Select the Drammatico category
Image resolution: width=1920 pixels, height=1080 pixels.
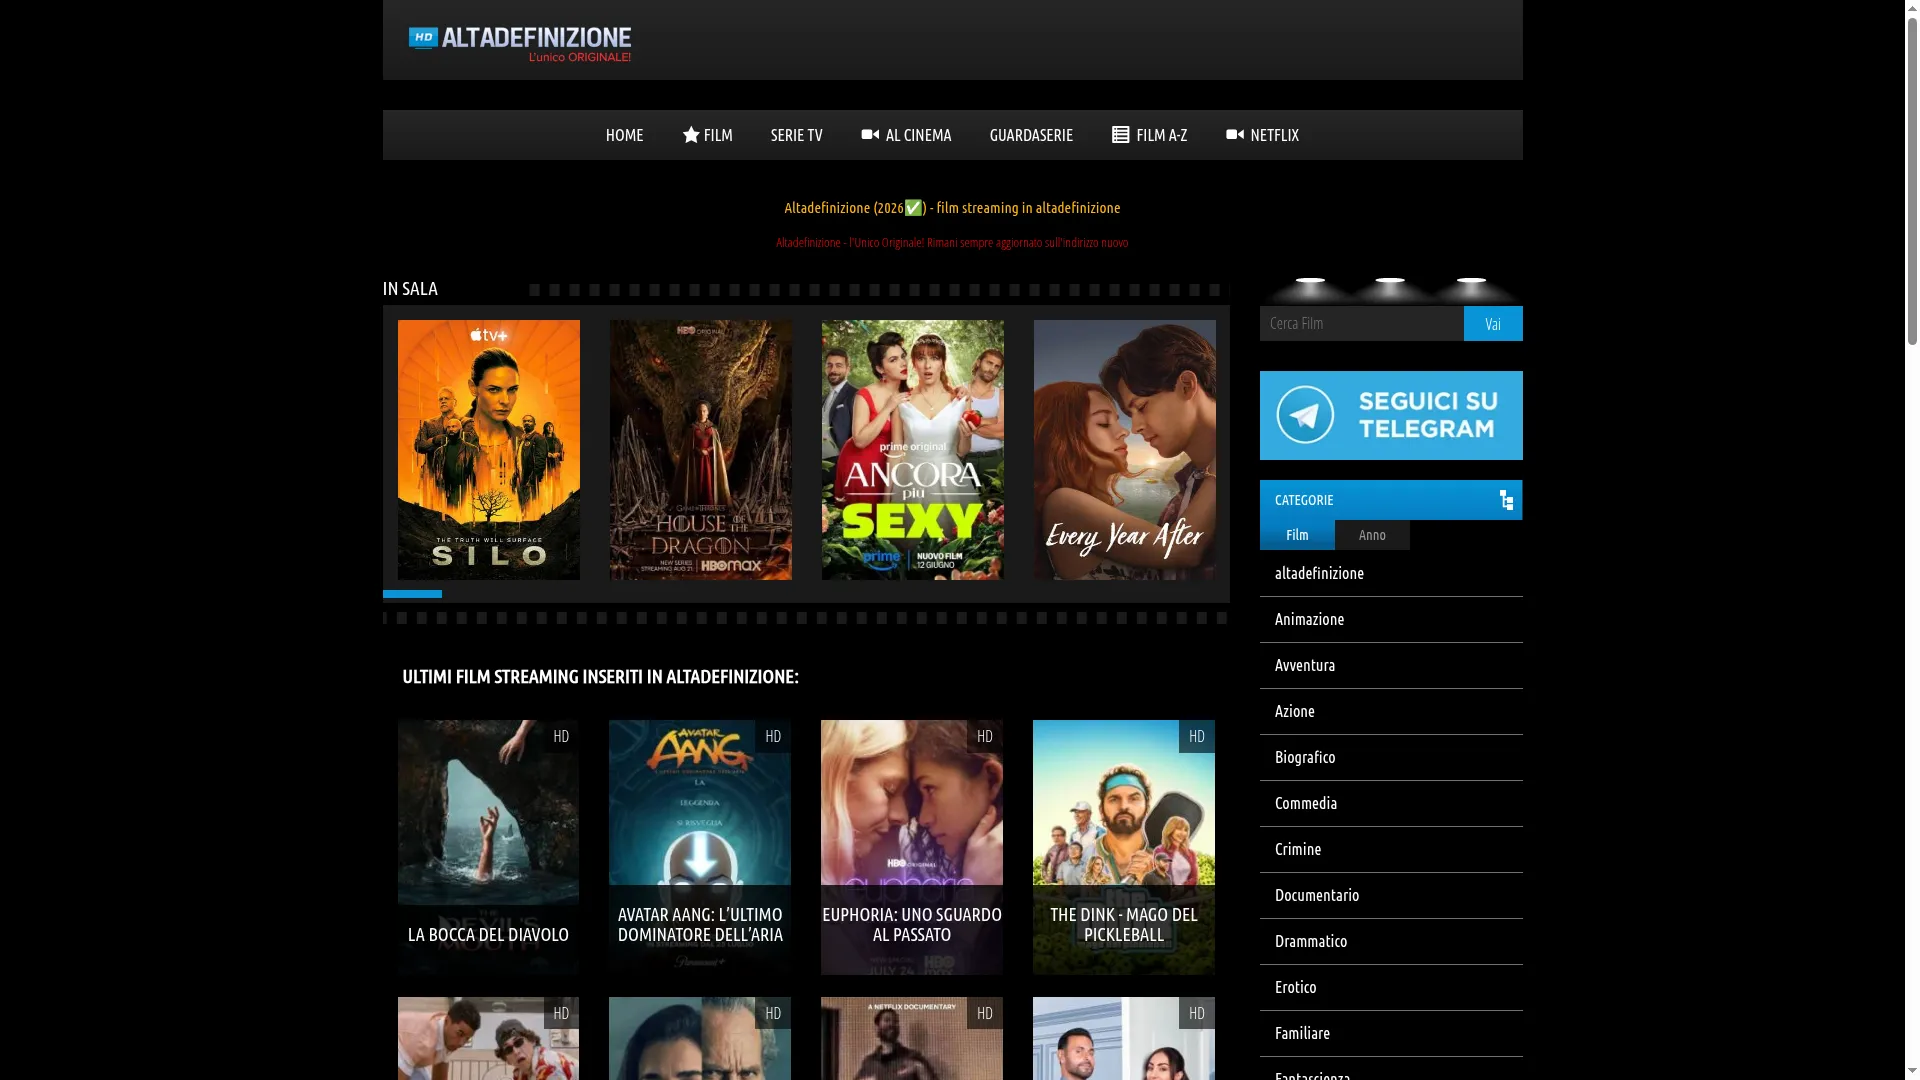tap(1391, 942)
